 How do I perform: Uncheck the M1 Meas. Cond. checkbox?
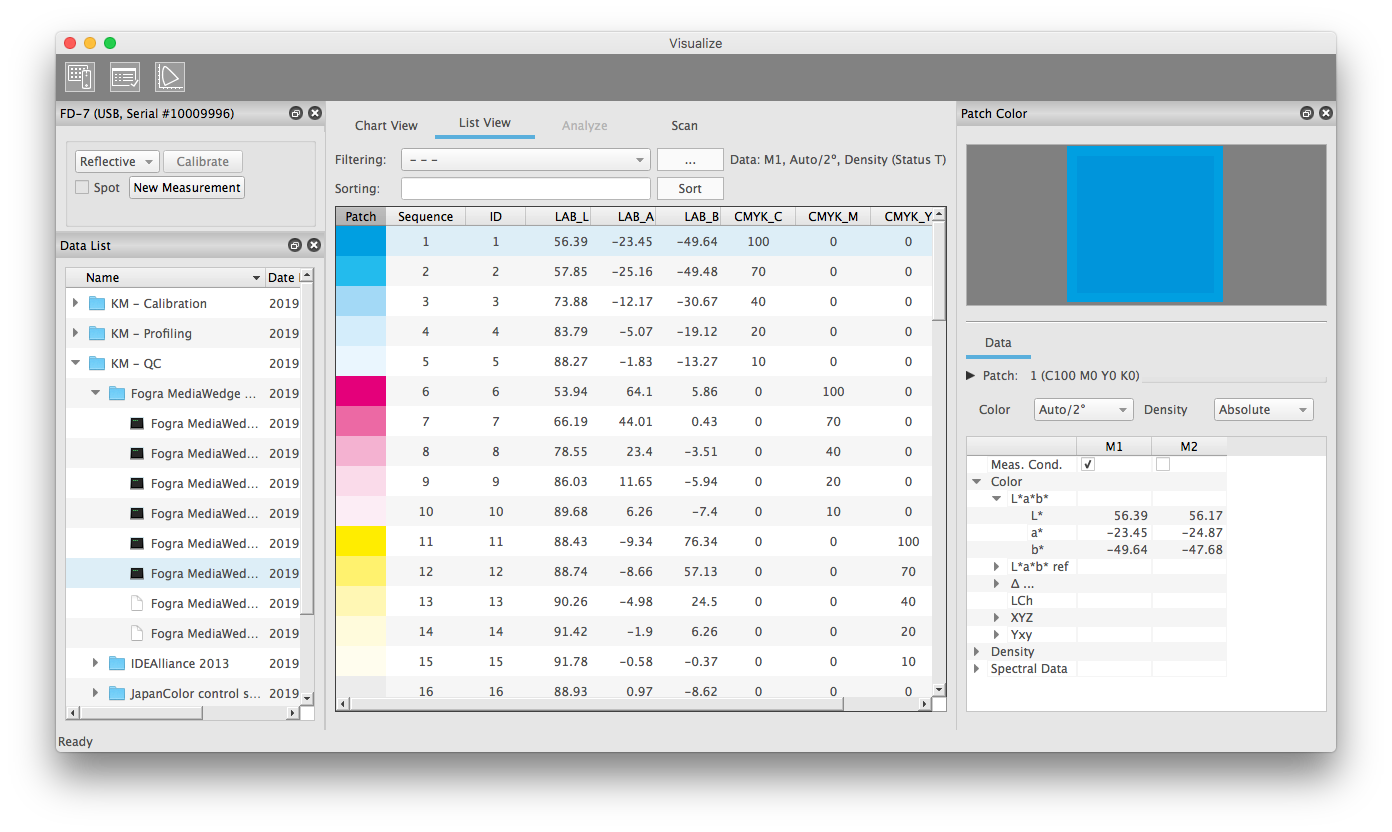(1088, 465)
